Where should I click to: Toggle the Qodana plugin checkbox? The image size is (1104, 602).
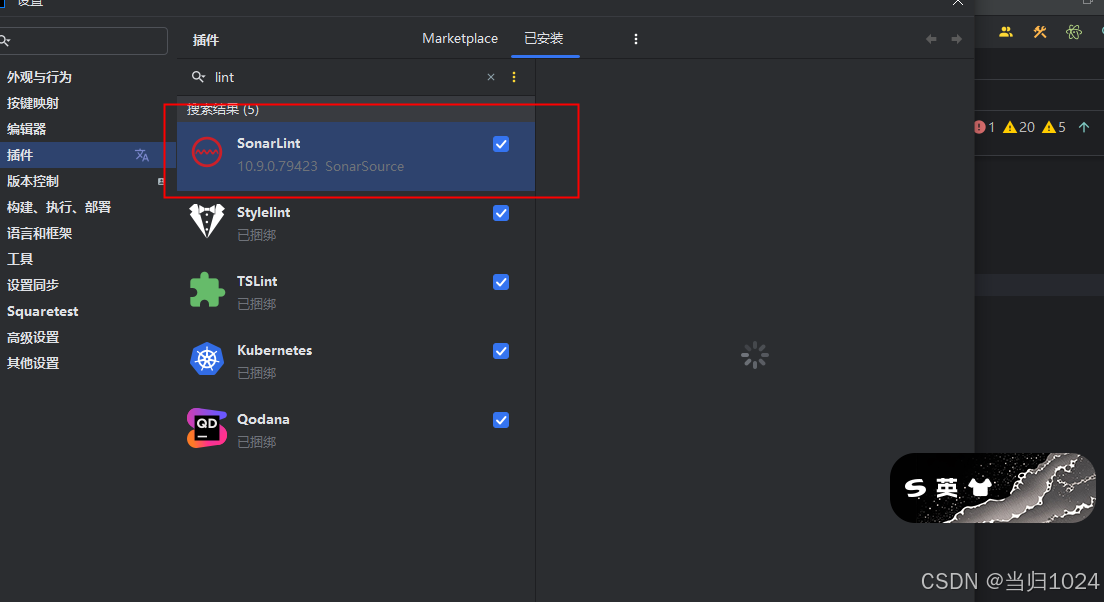(501, 420)
